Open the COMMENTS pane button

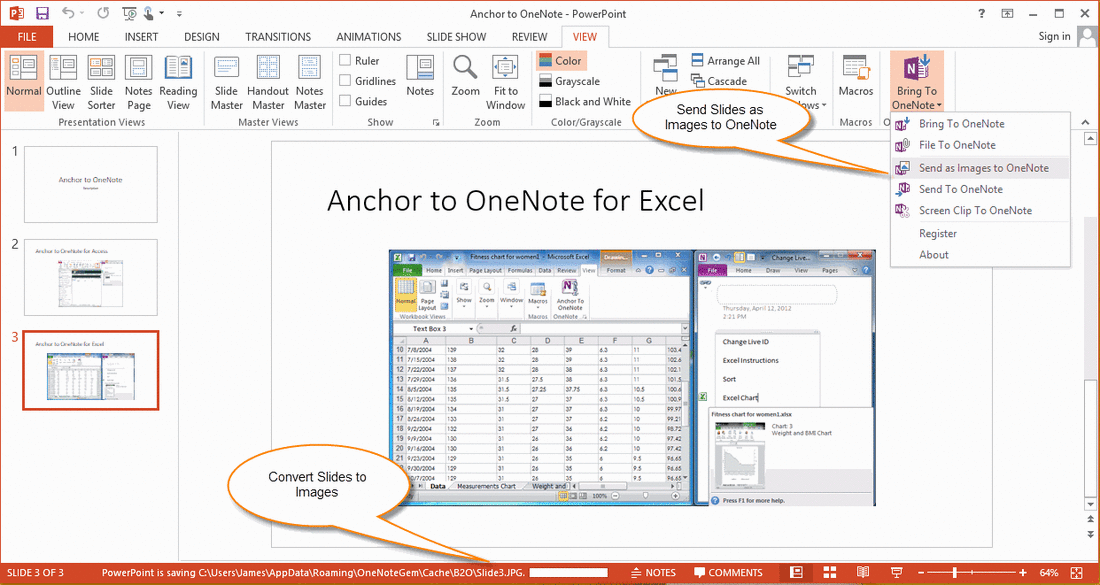pyautogui.click(x=729, y=572)
